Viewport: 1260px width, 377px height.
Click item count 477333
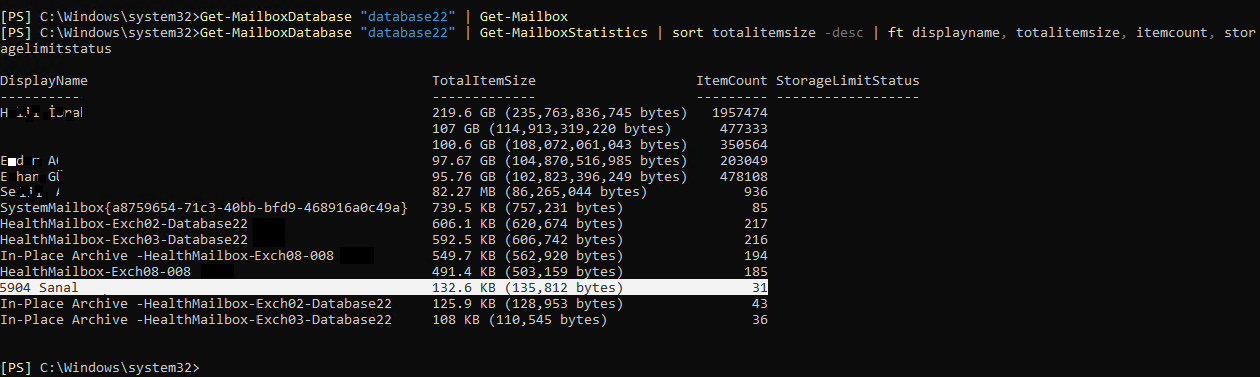point(744,128)
